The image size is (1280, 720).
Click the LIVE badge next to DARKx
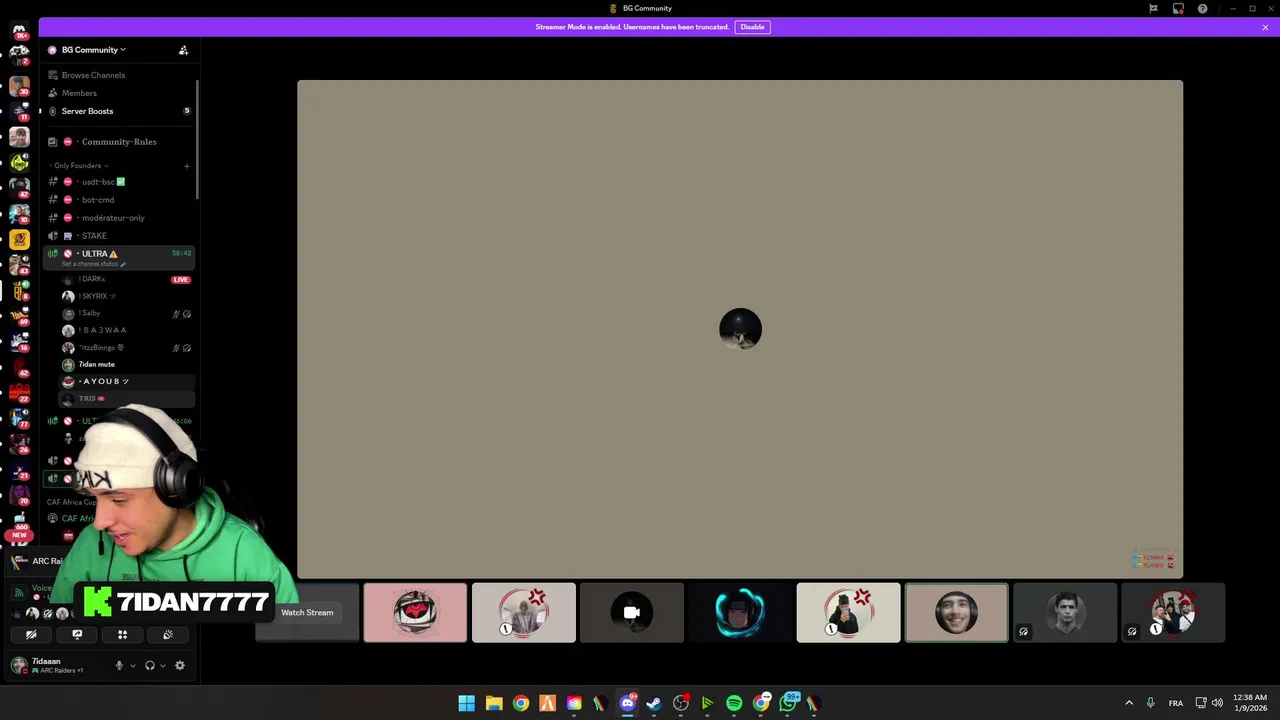coord(181,280)
